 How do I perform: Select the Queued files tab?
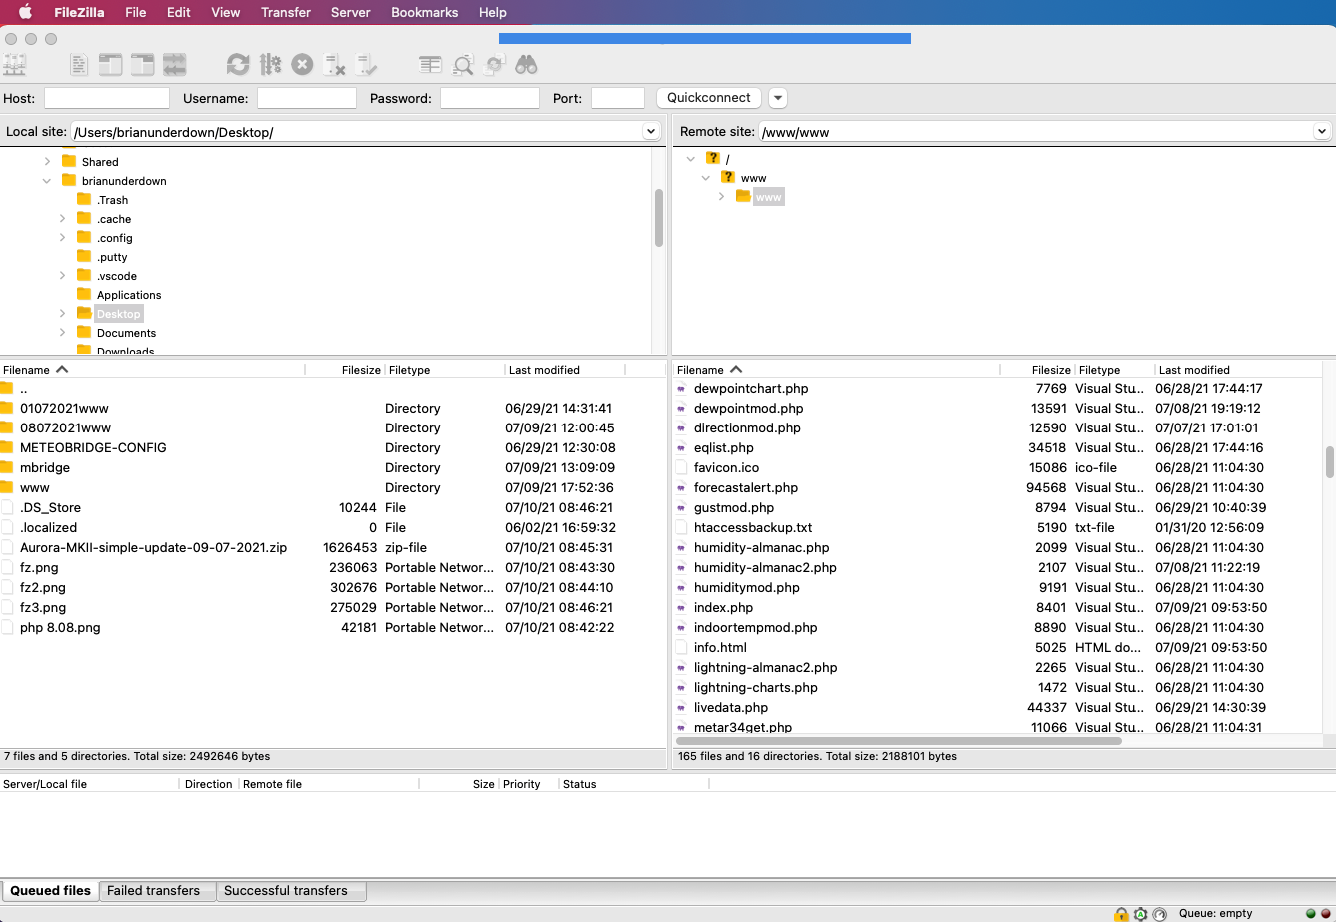click(x=50, y=891)
